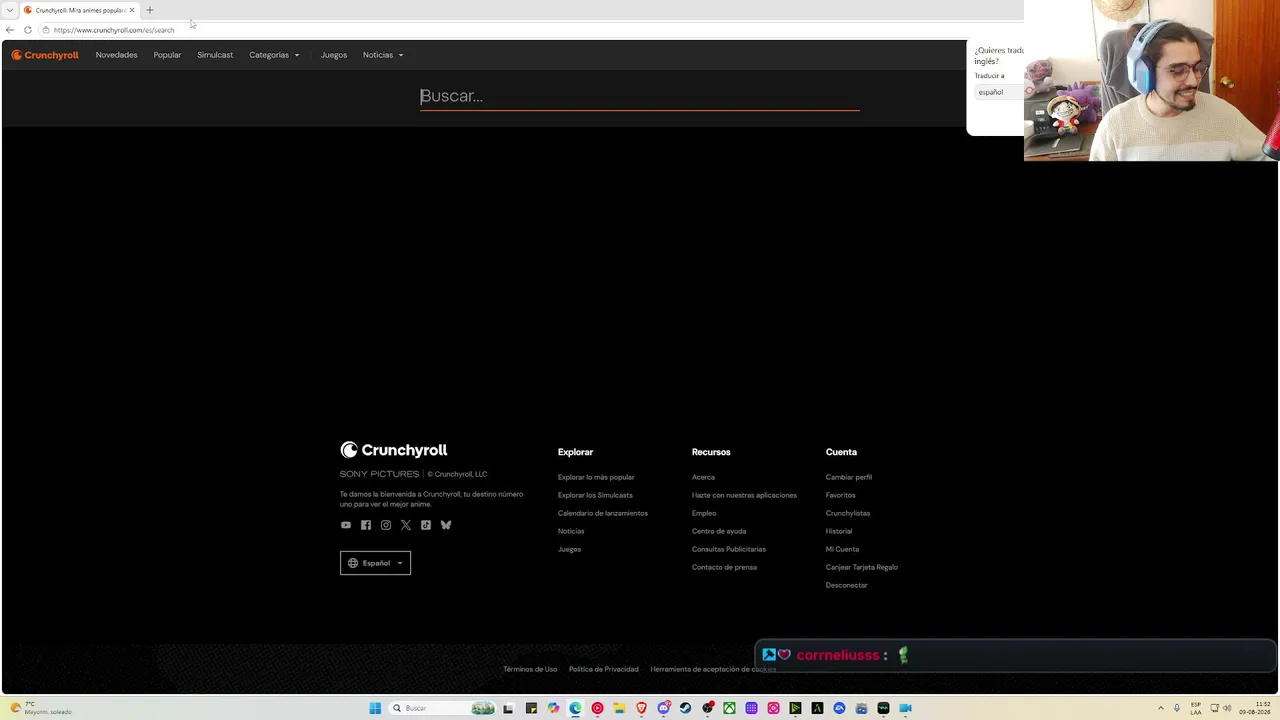Open the Español language selector

click(x=375, y=563)
